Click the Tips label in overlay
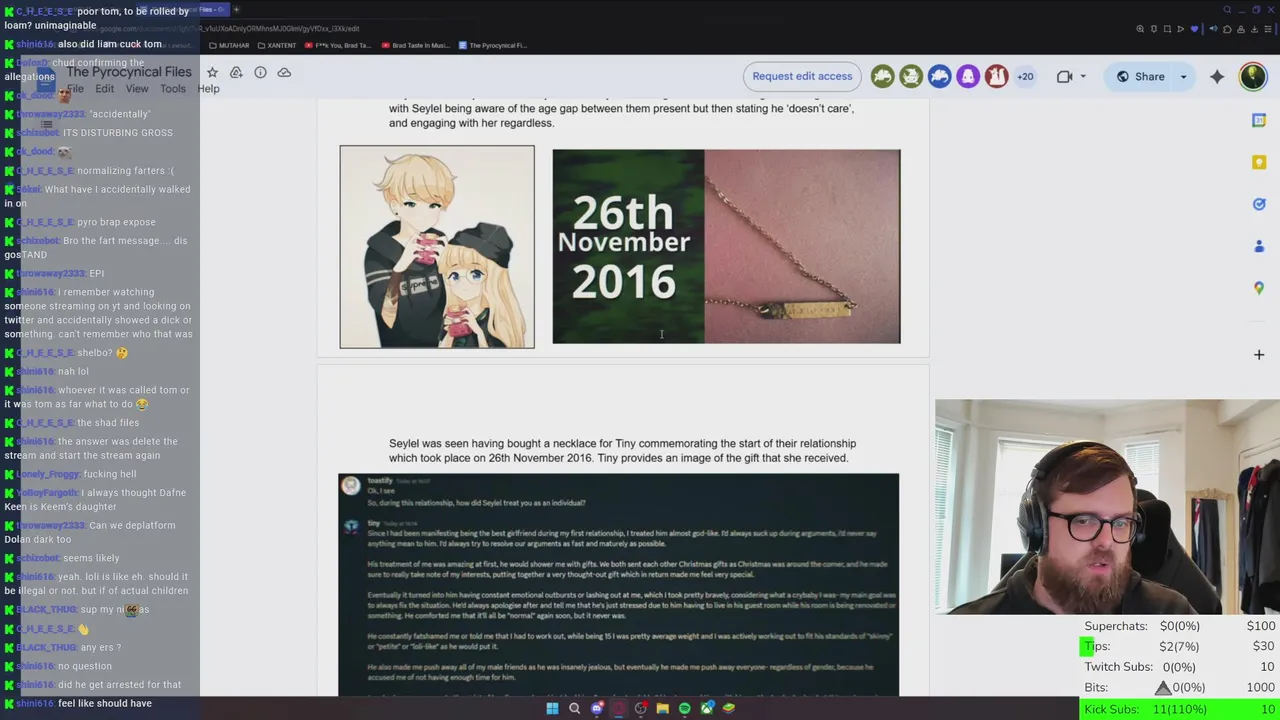 pos(1097,646)
